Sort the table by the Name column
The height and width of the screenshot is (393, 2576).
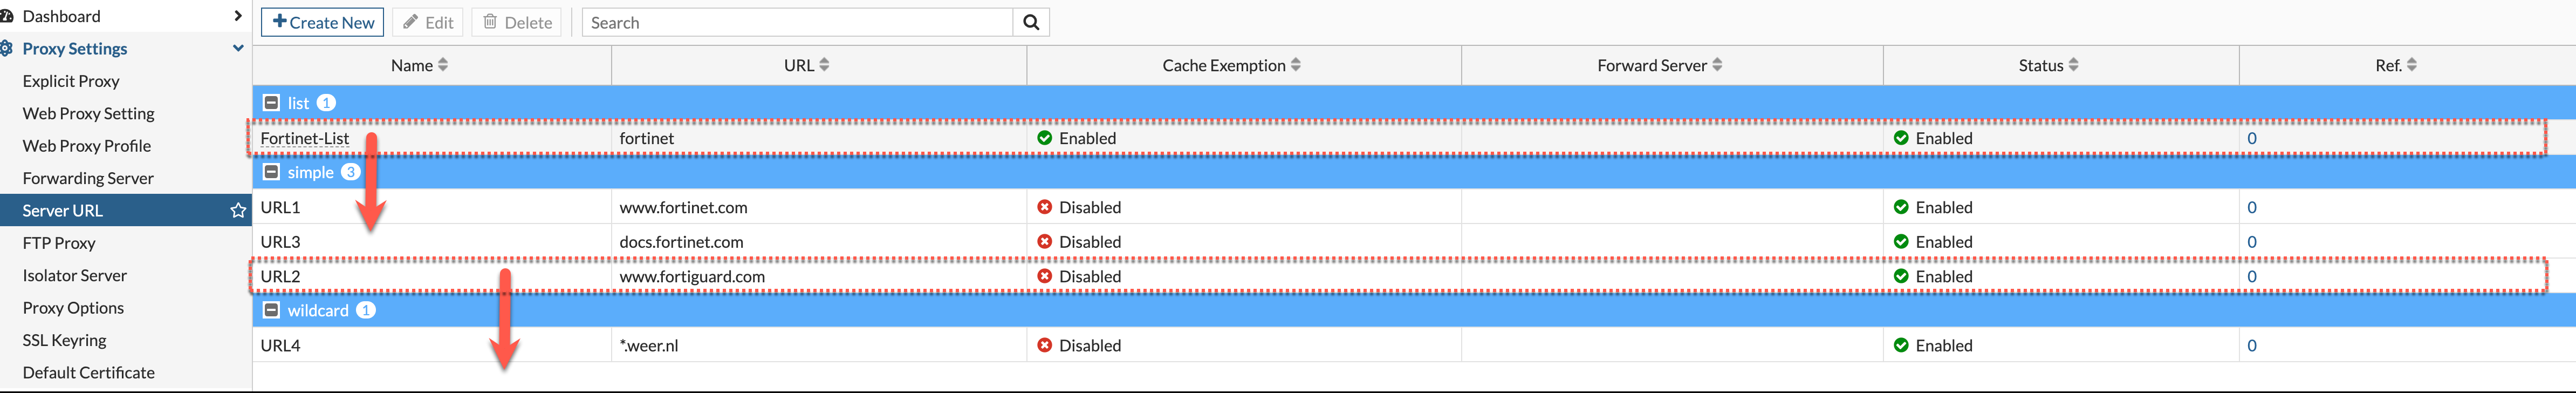443,65
